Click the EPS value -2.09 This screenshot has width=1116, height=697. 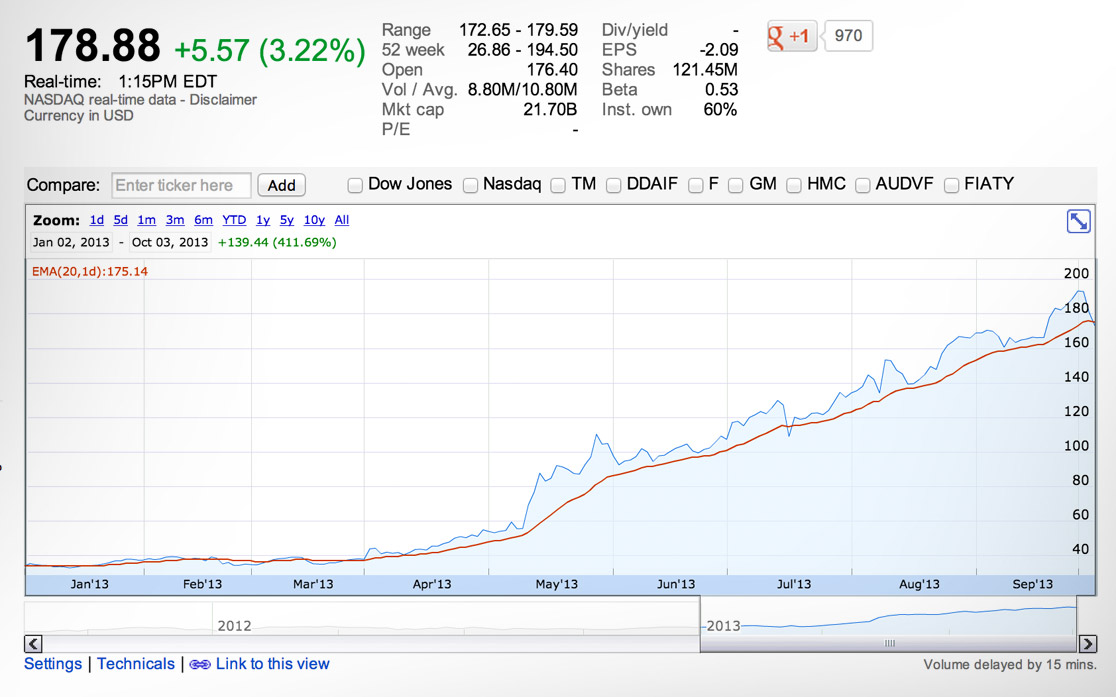point(718,50)
